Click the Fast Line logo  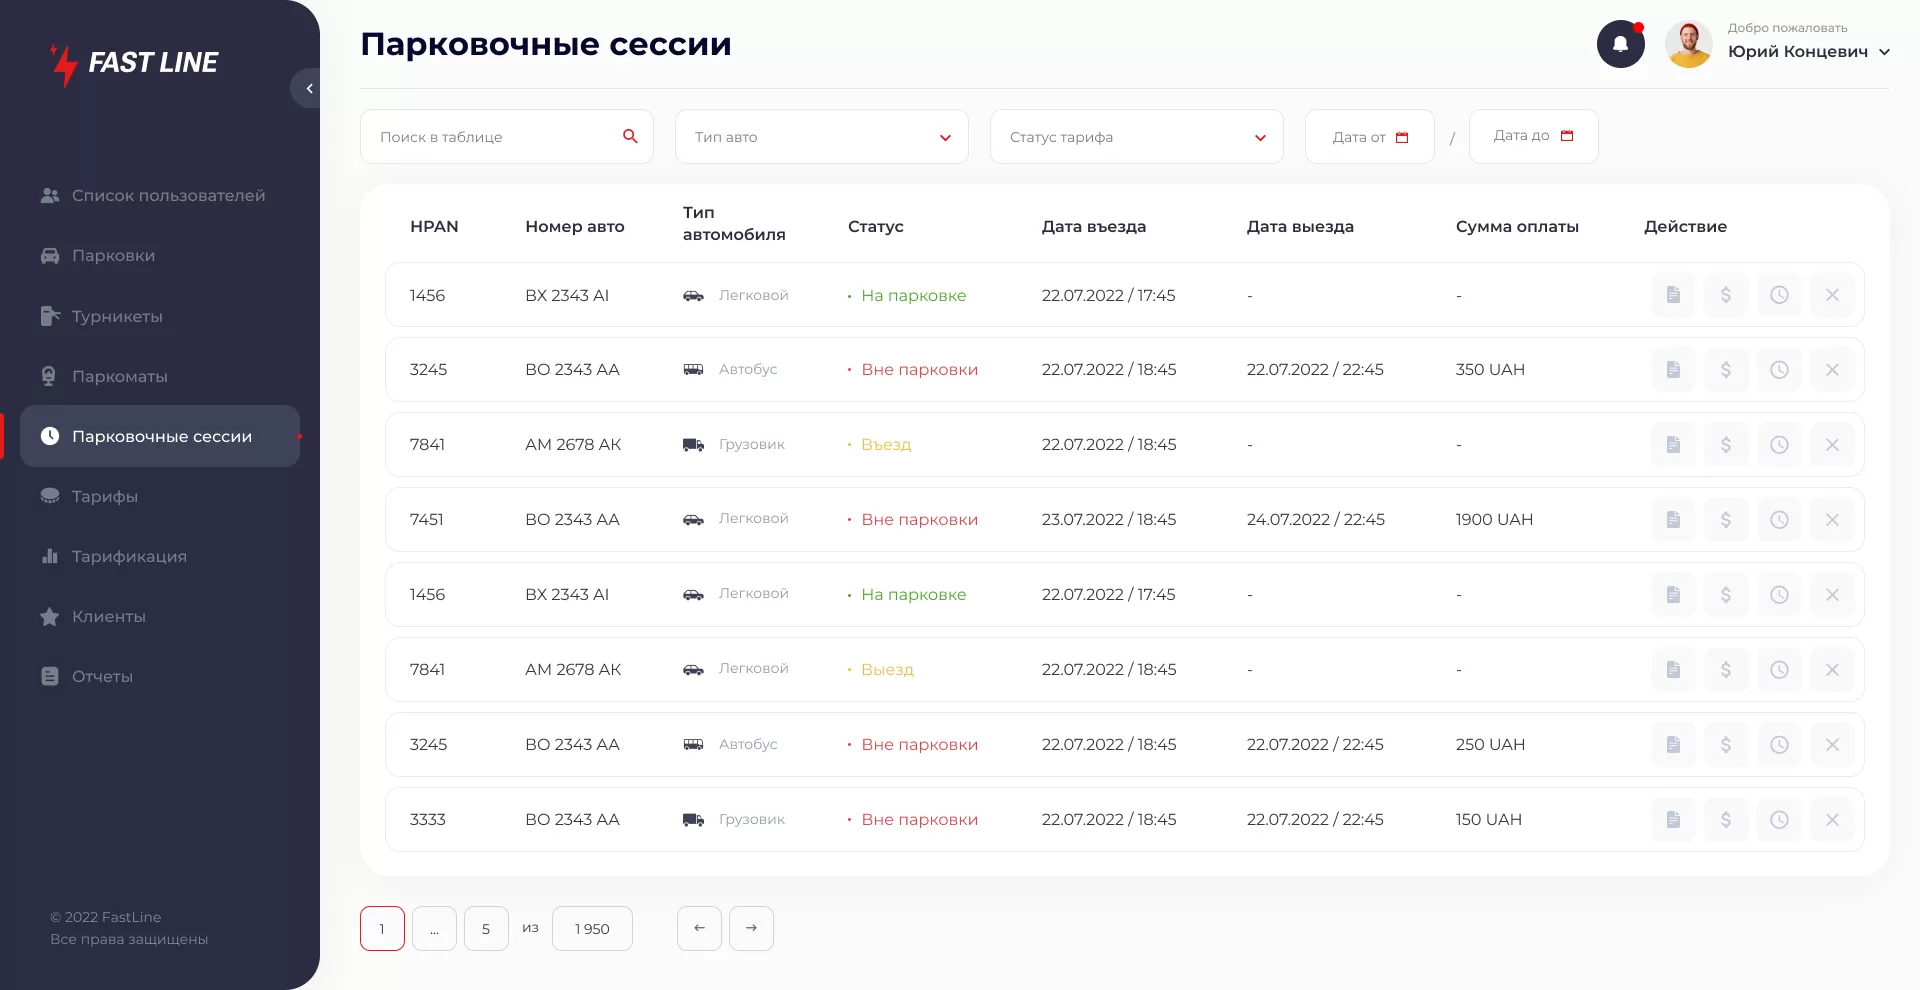(135, 63)
